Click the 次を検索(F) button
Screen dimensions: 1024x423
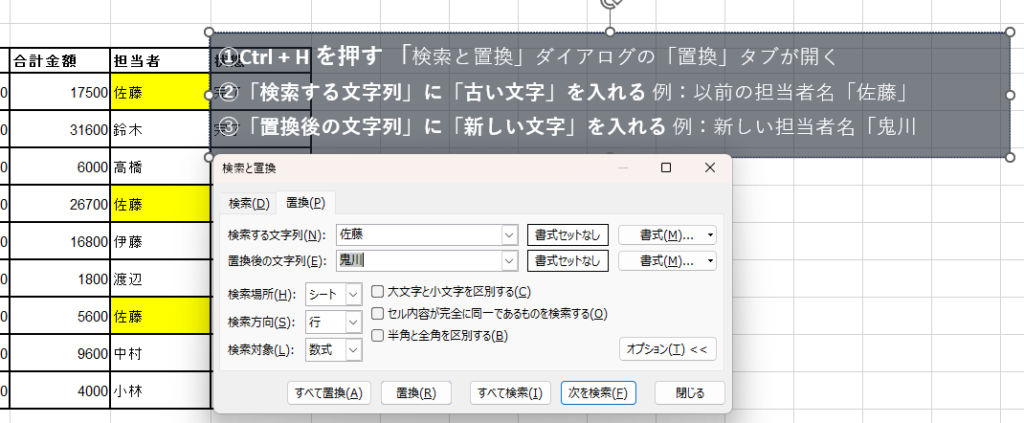point(598,393)
